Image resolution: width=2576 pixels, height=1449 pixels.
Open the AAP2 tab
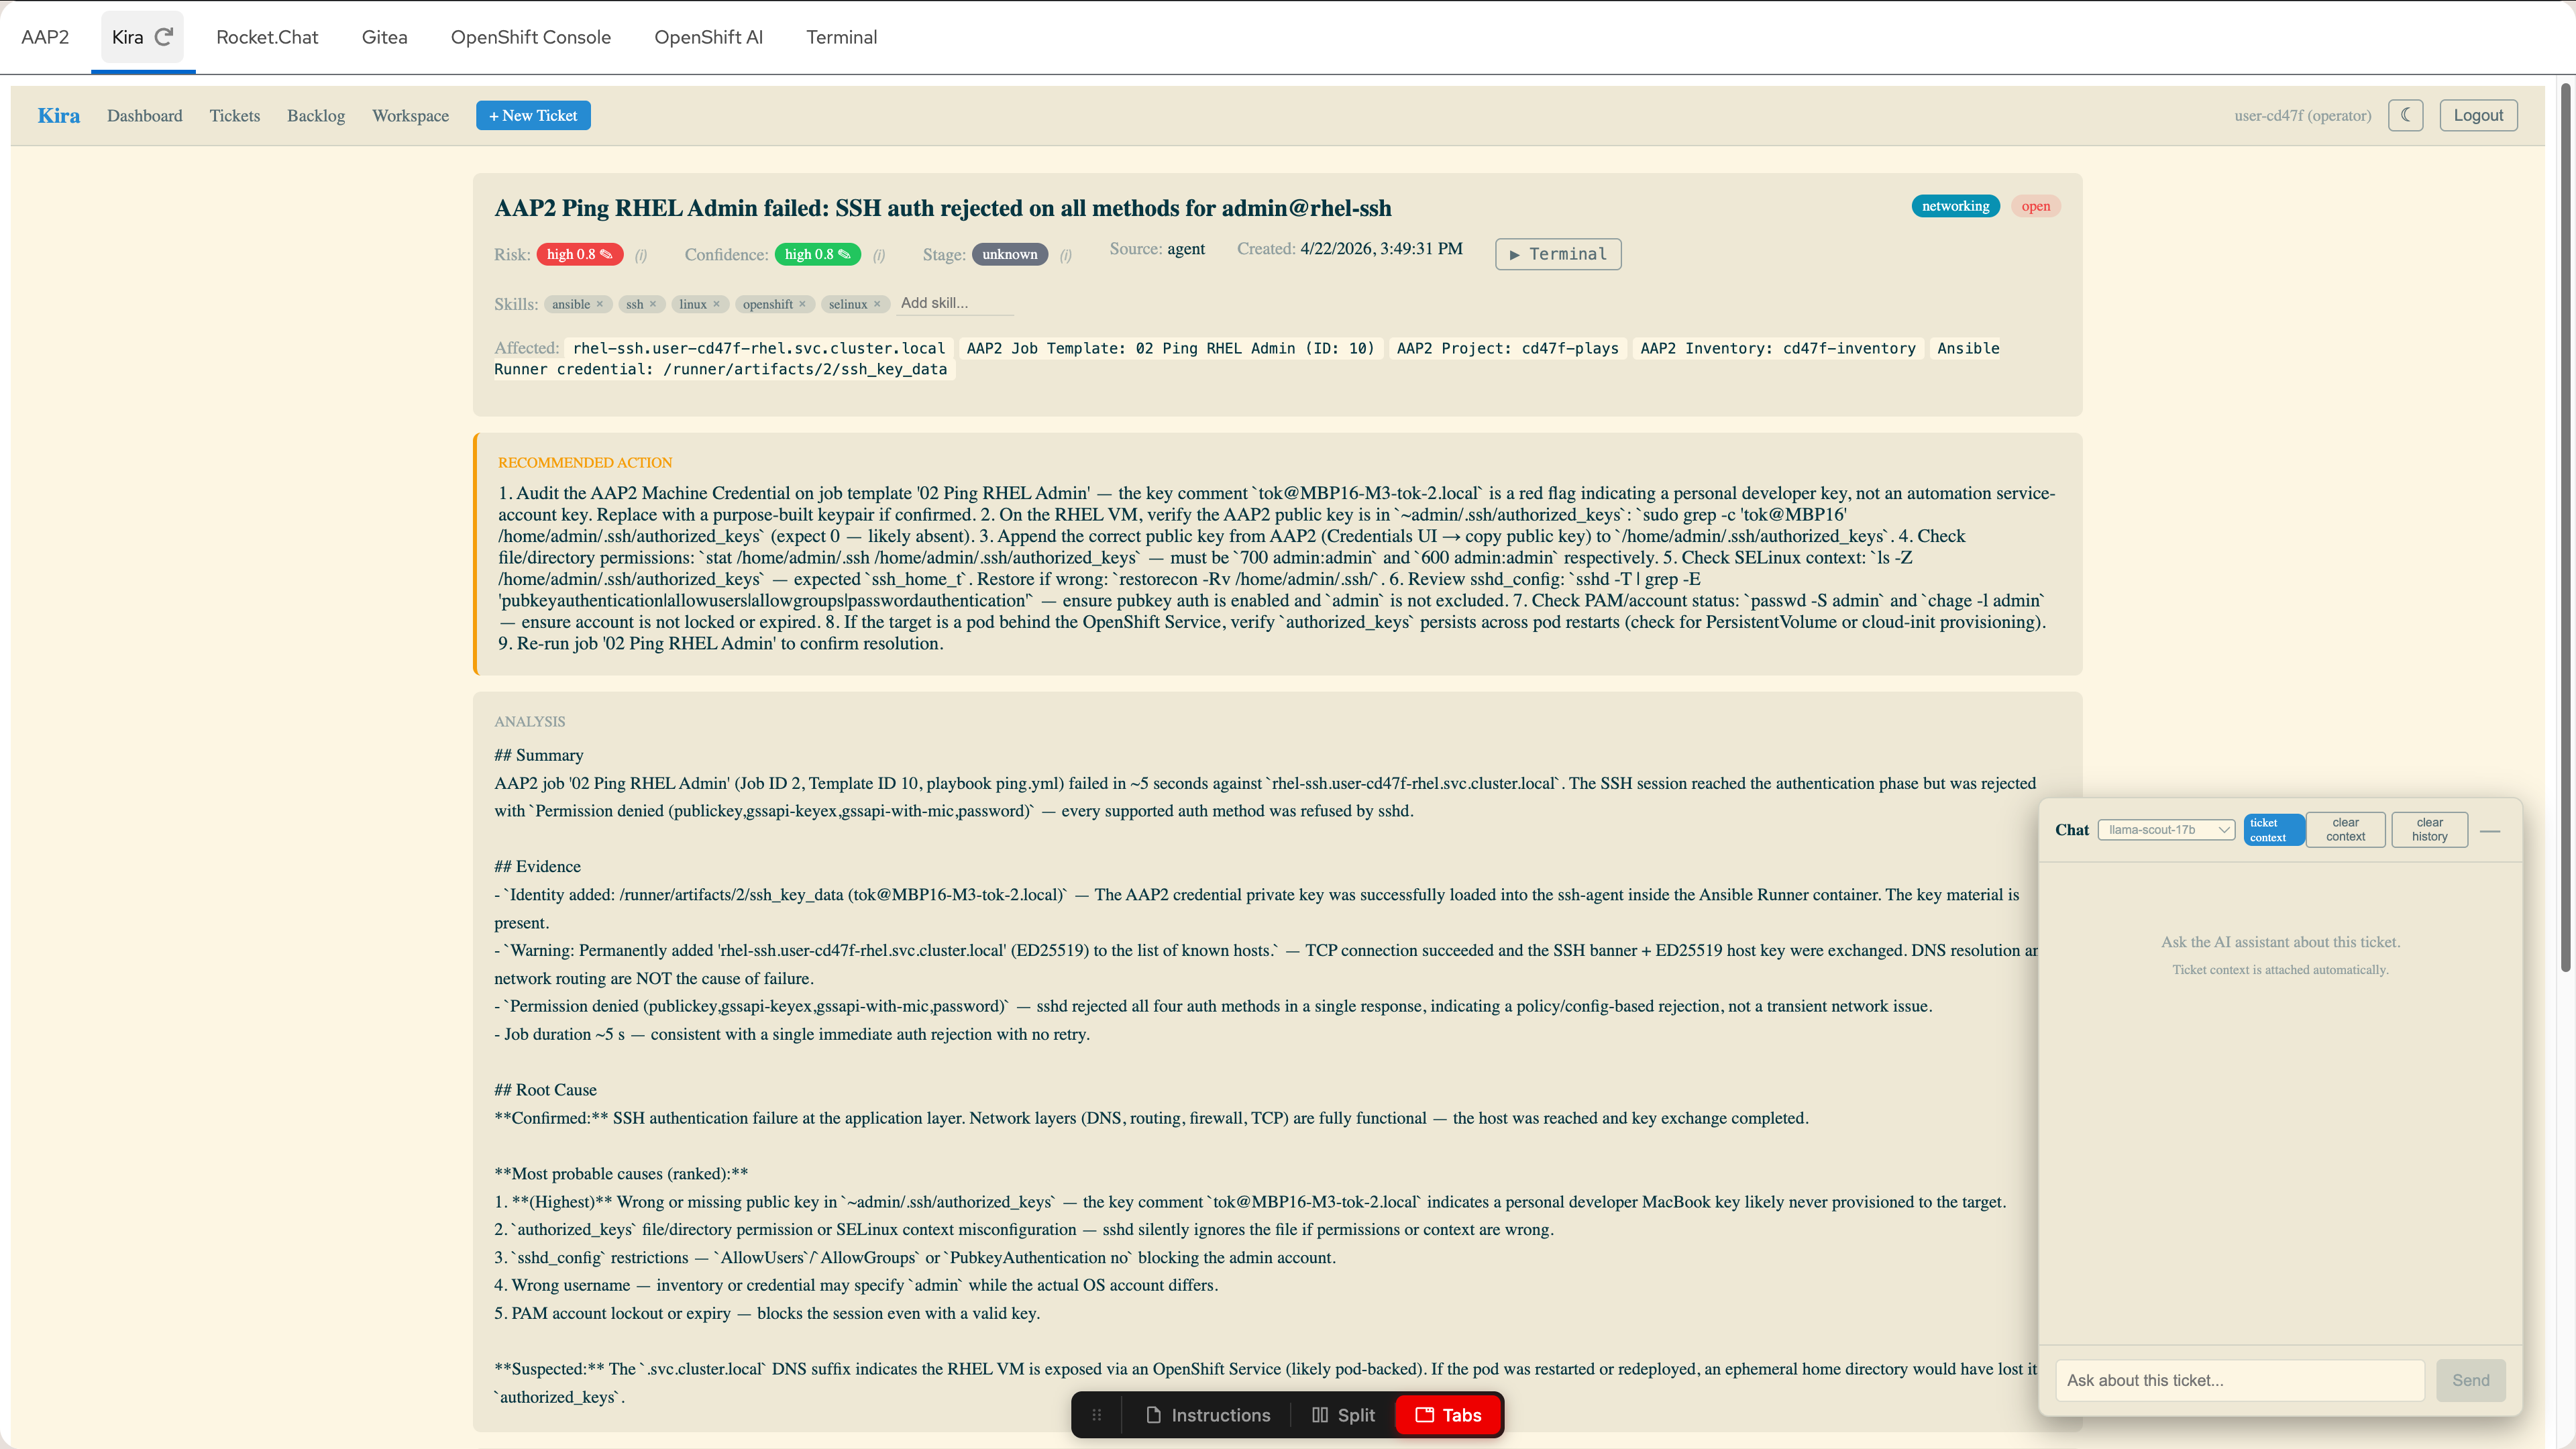pos(45,37)
